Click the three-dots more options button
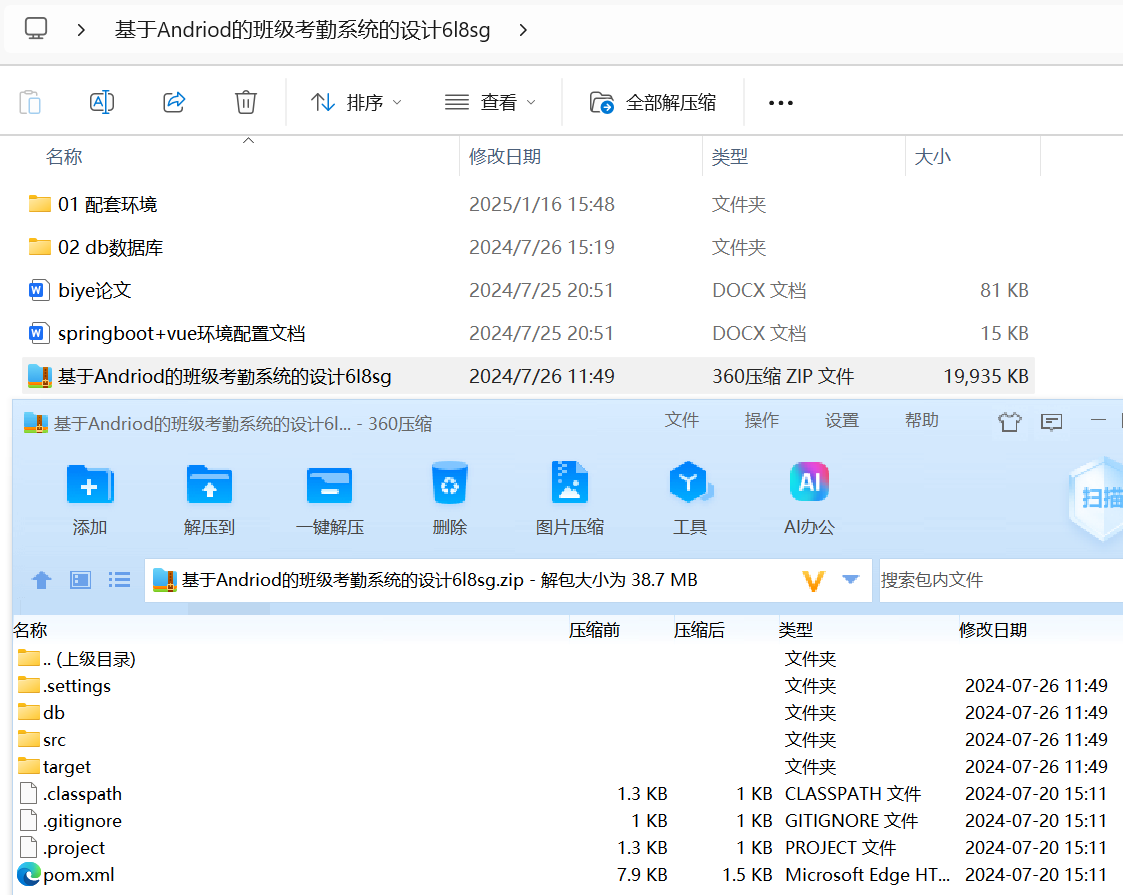 781,103
